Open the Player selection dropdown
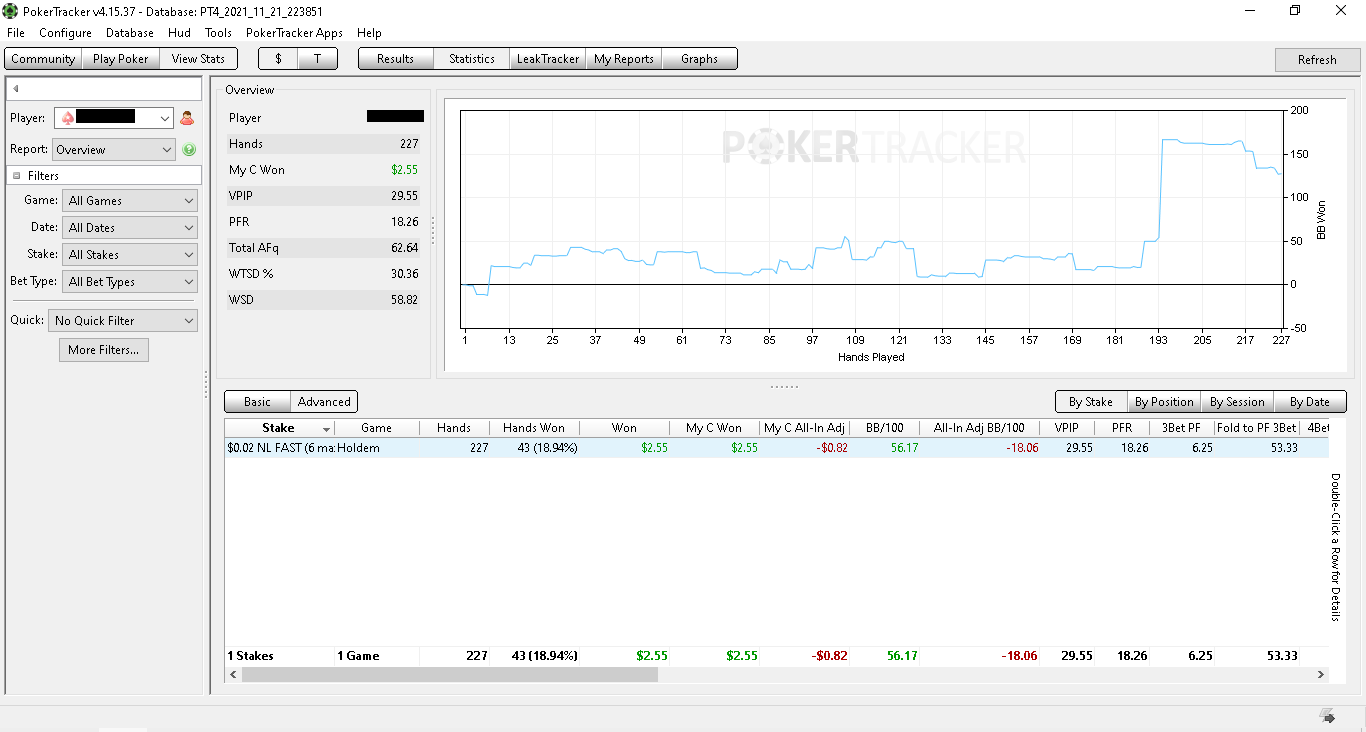This screenshot has height=732, width=1366. tap(114, 118)
